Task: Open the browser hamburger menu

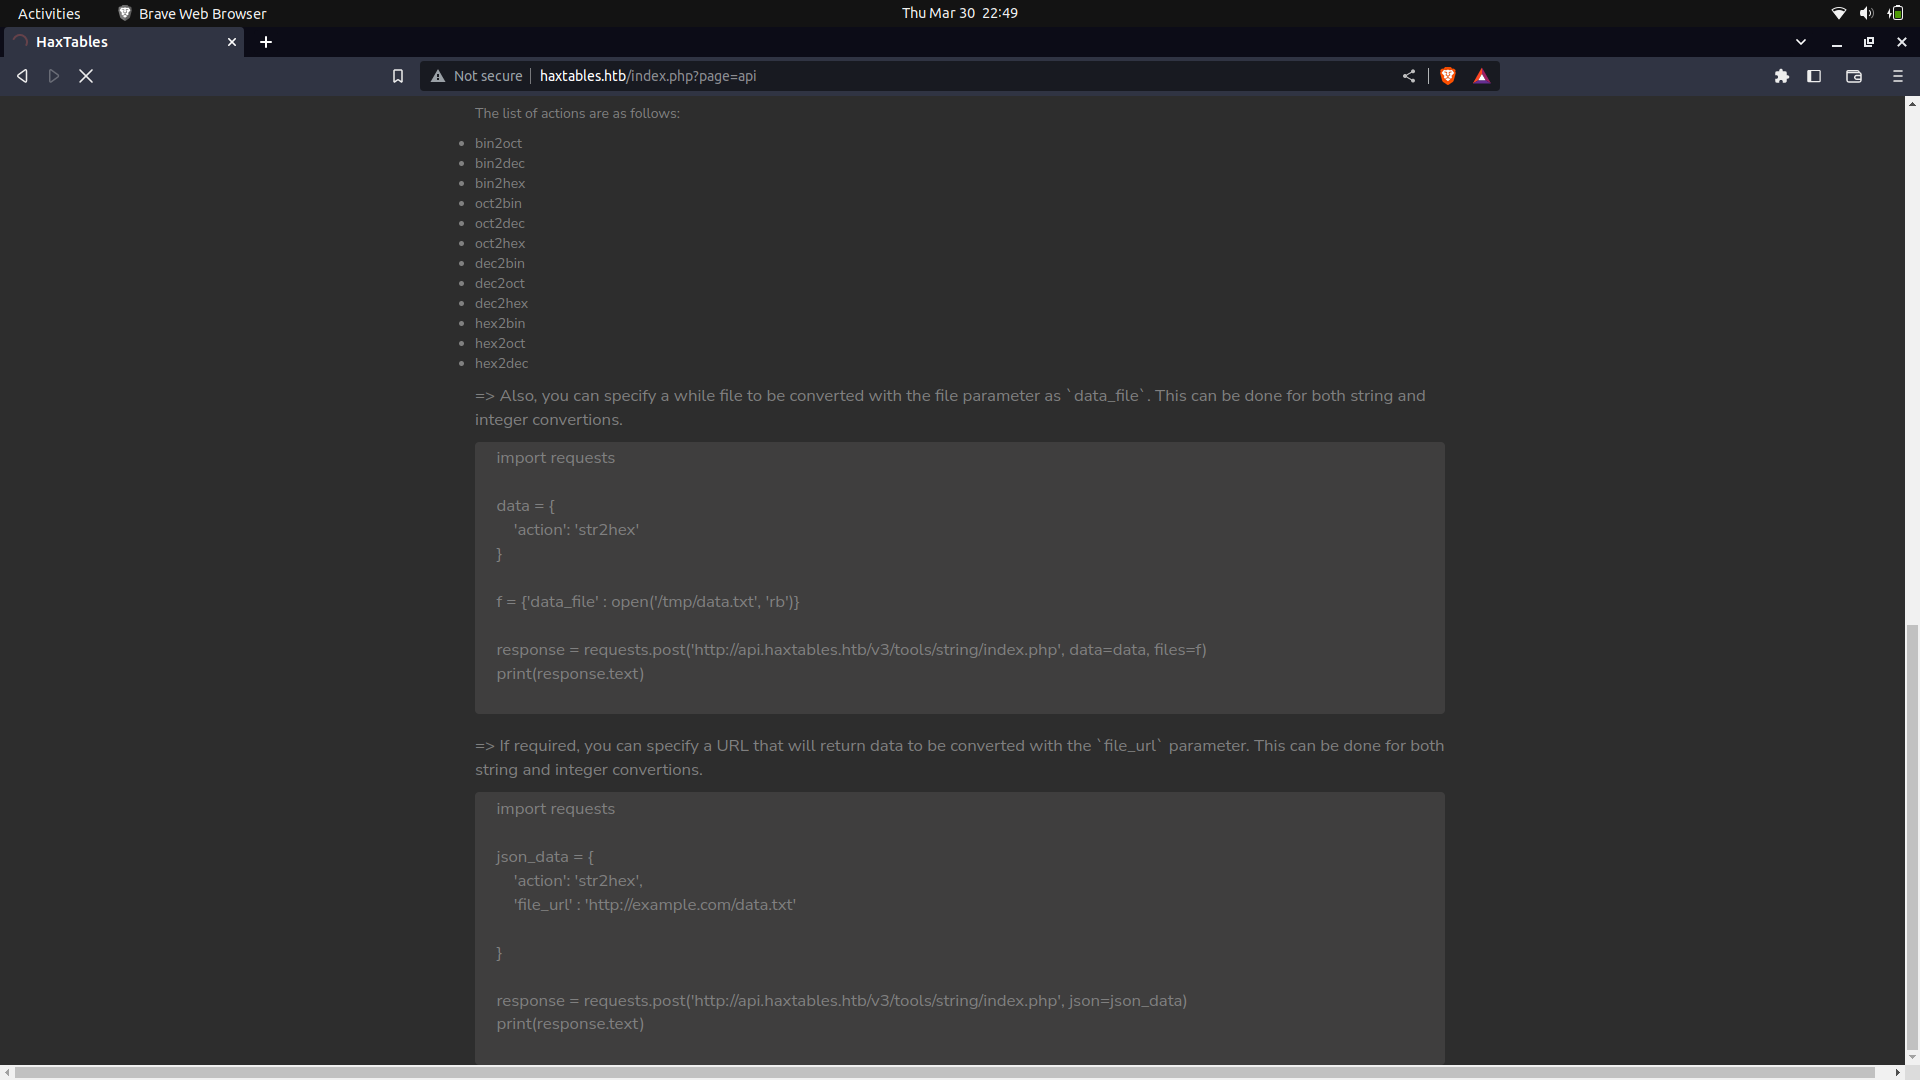Action: [1896, 76]
